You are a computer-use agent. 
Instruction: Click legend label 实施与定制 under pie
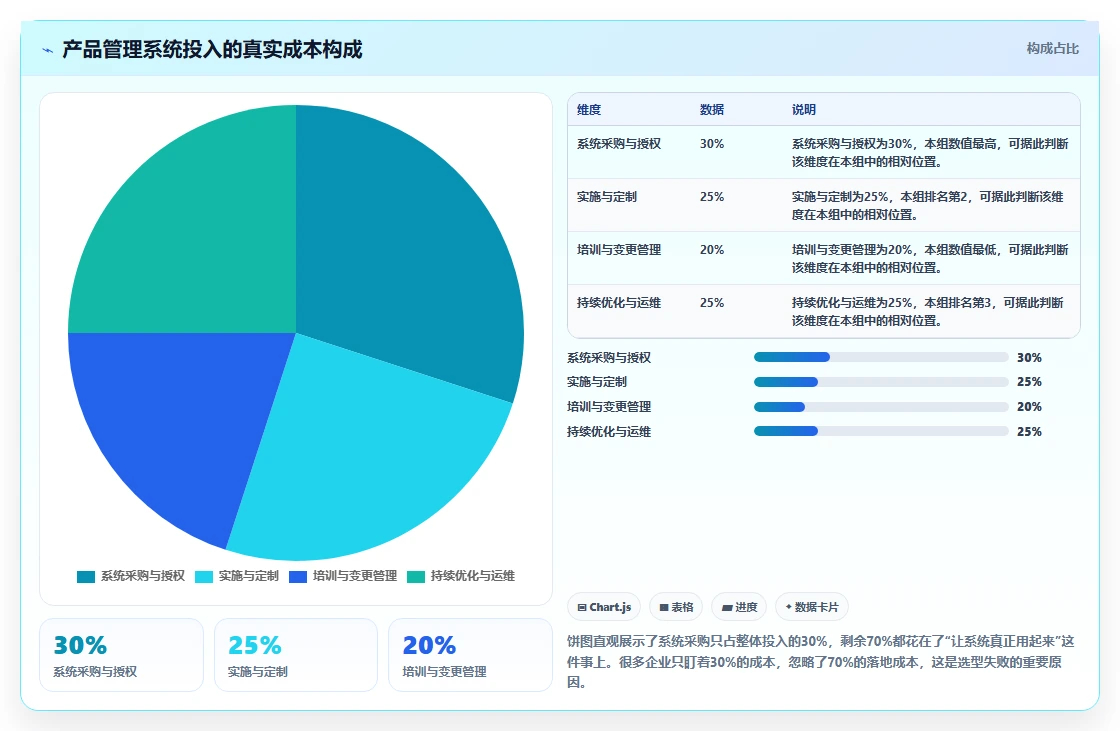click(249, 576)
